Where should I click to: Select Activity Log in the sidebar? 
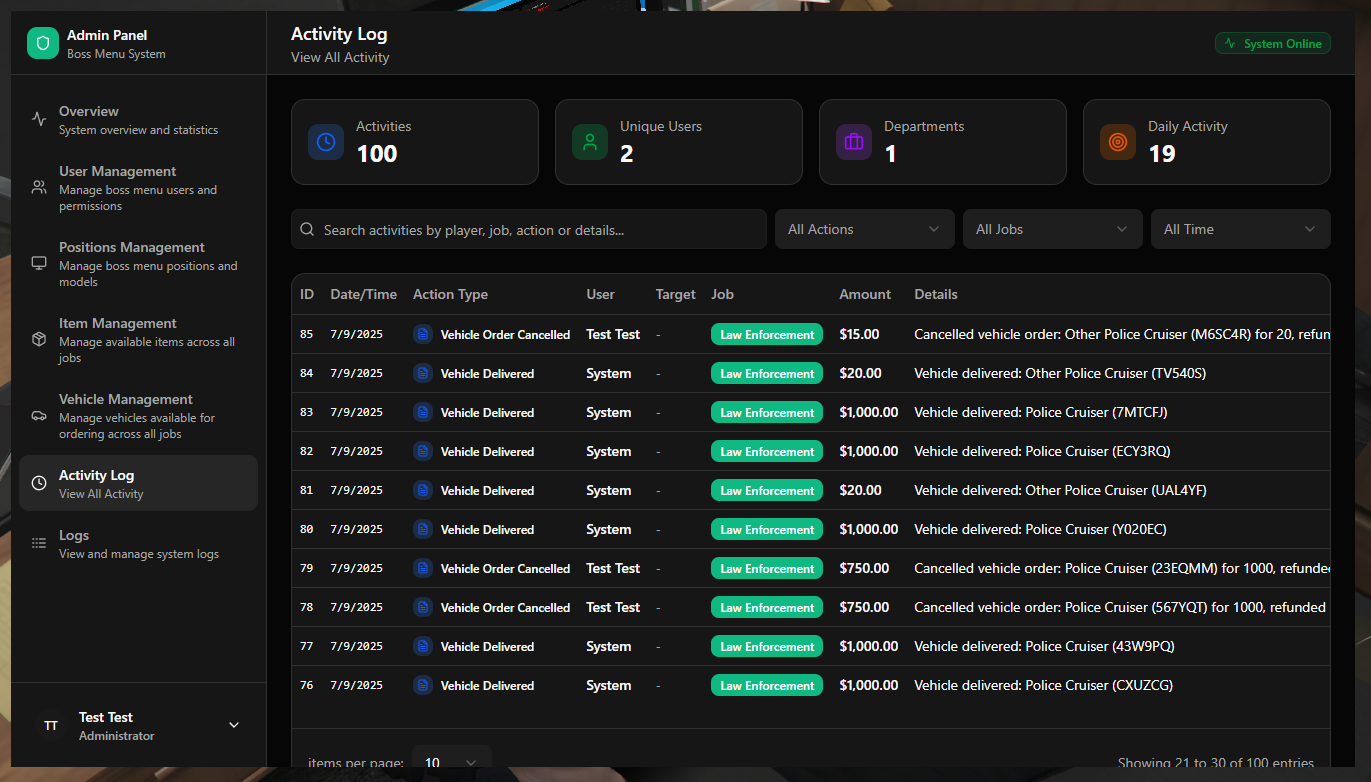137,482
